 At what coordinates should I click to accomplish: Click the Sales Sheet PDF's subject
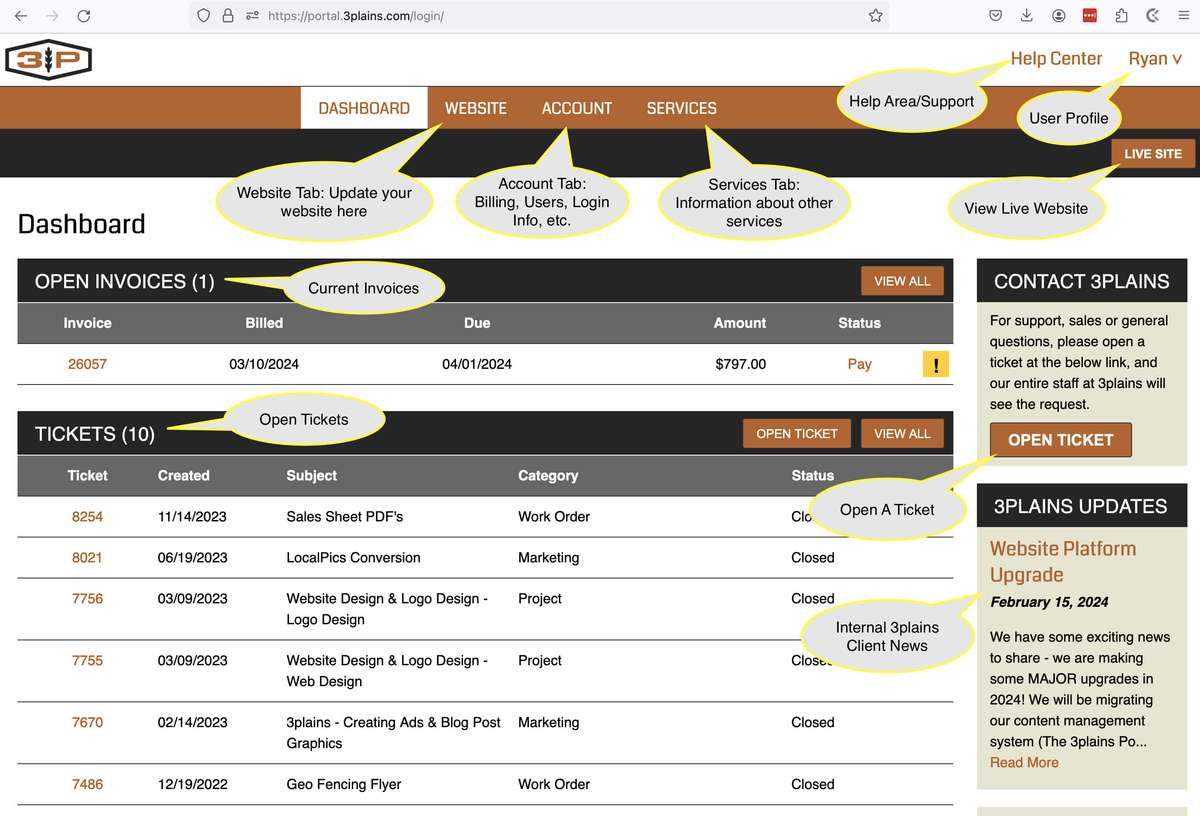pos(345,517)
